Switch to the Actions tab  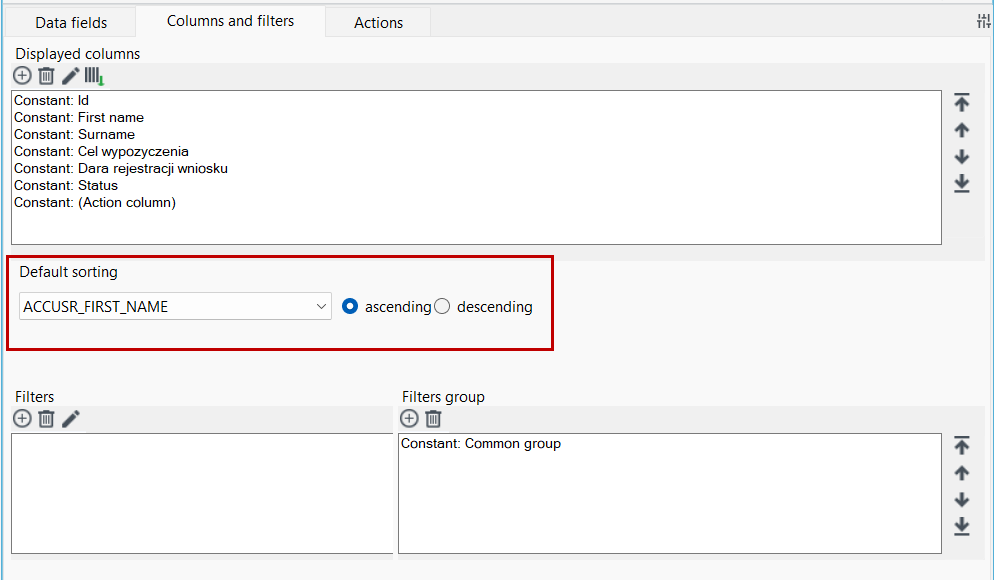[378, 23]
